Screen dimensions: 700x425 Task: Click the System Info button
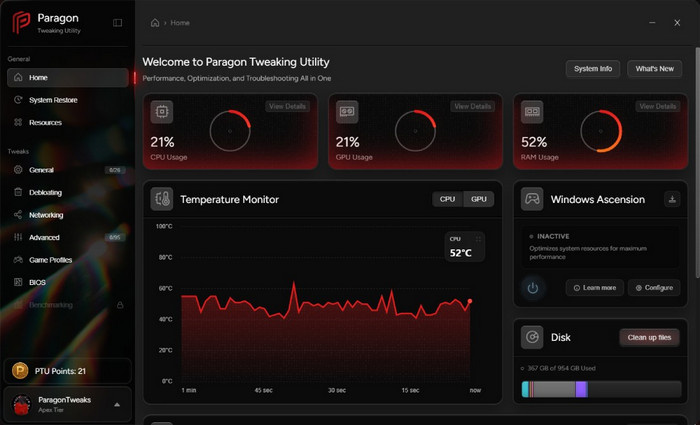coord(593,69)
